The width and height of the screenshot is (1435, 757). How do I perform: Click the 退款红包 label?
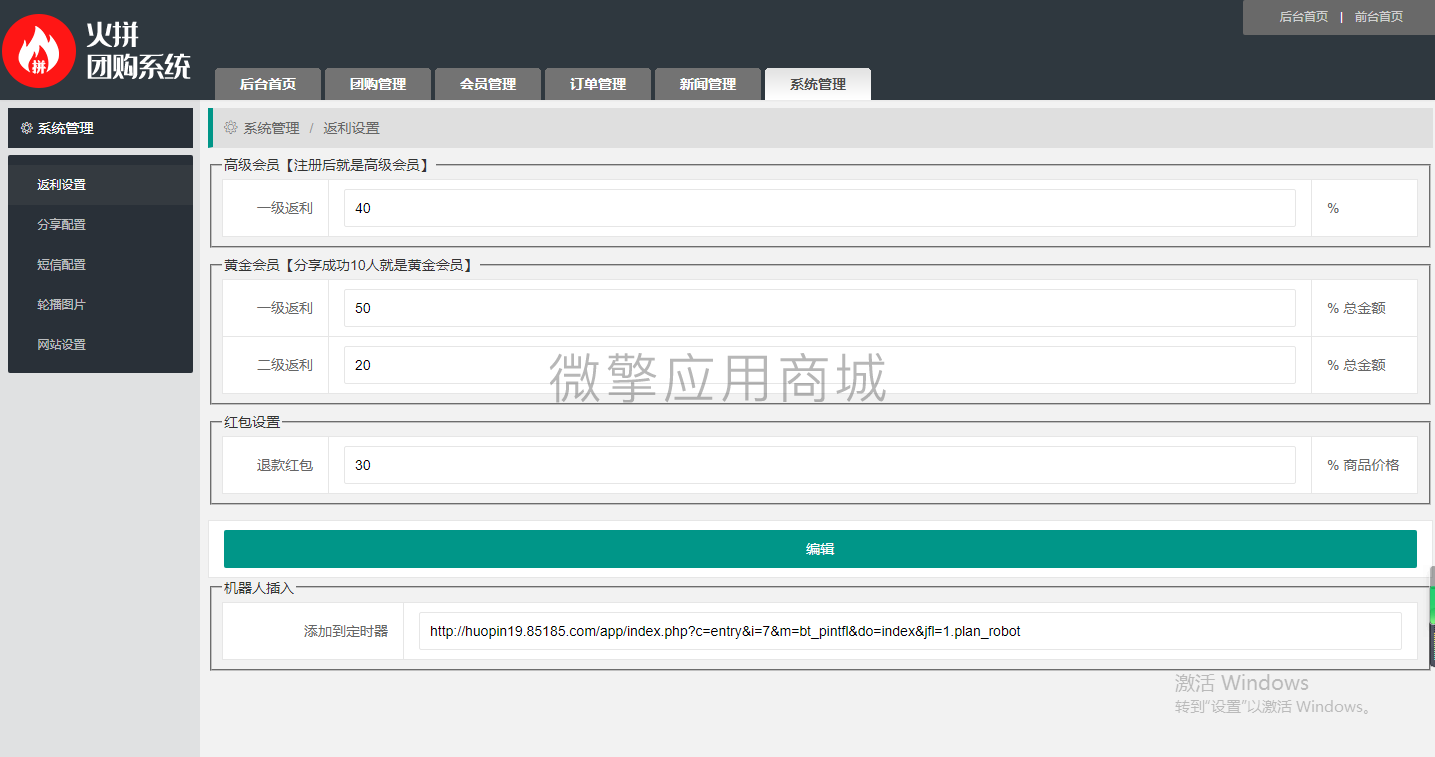pyautogui.click(x=285, y=465)
